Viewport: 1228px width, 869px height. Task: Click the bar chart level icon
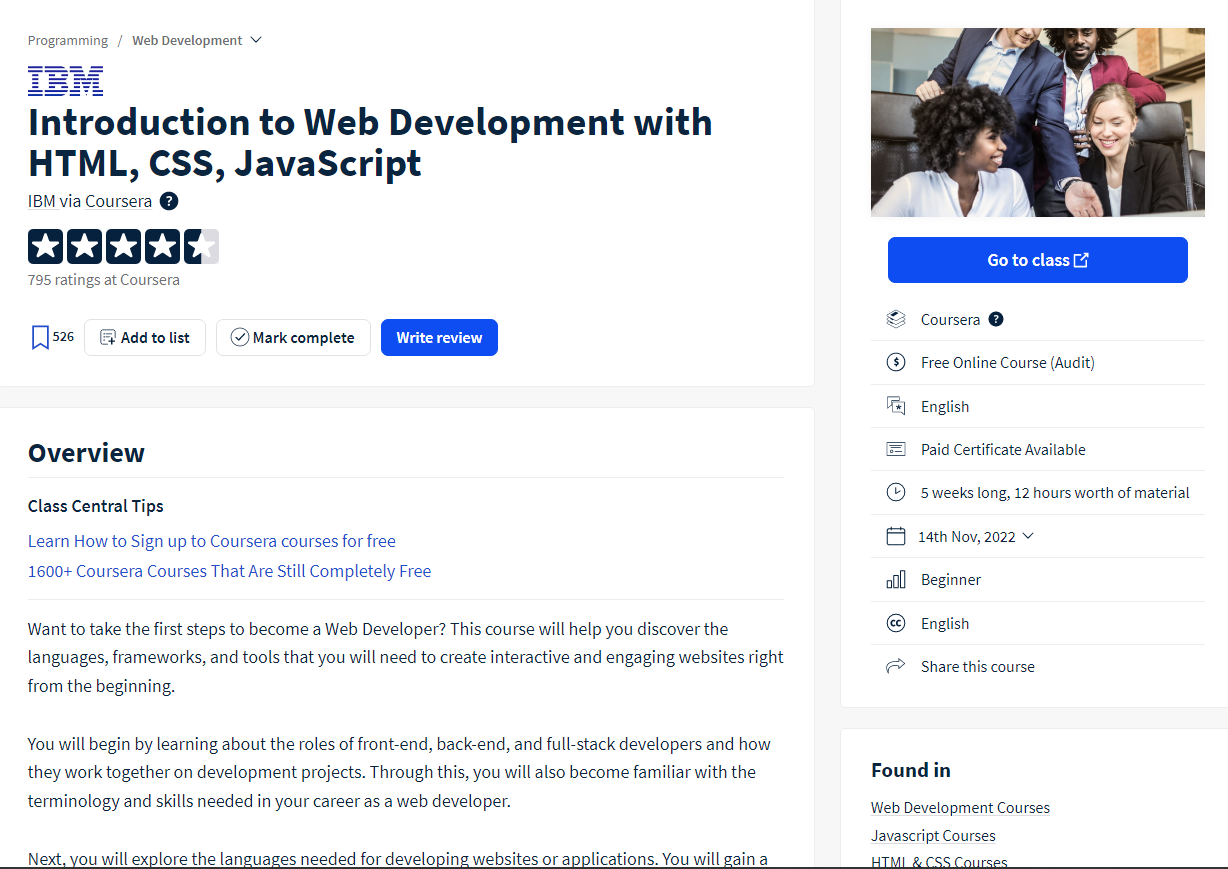(896, 579)
